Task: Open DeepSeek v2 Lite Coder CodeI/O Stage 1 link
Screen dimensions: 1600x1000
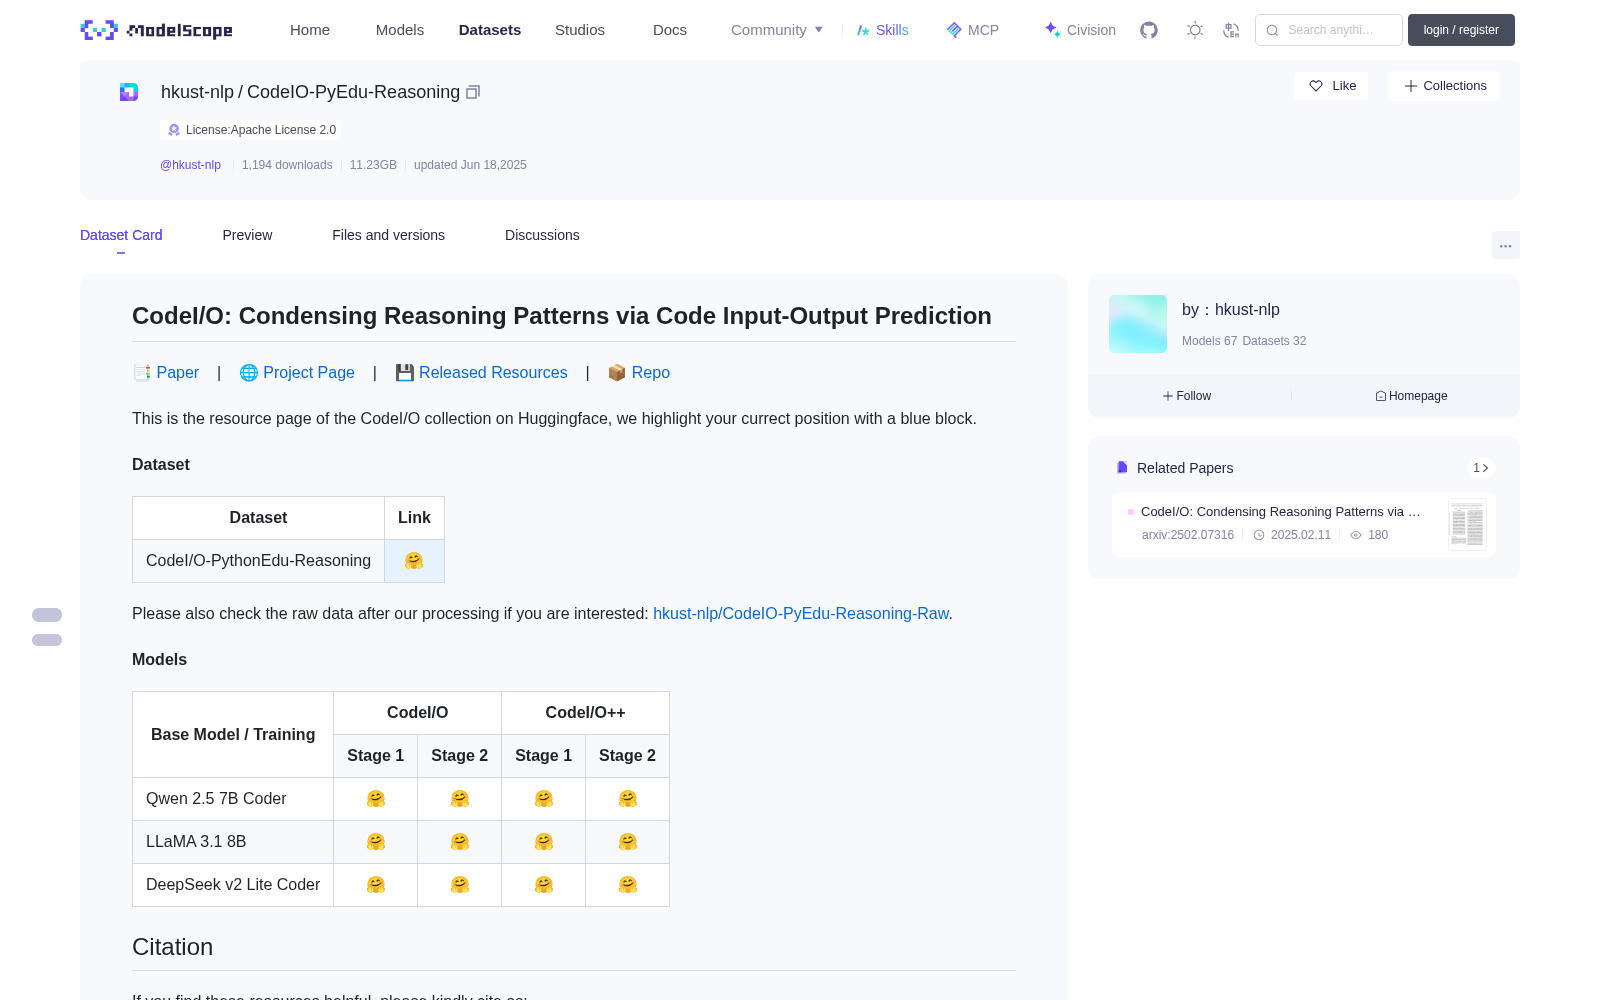Action: [376, 885]
